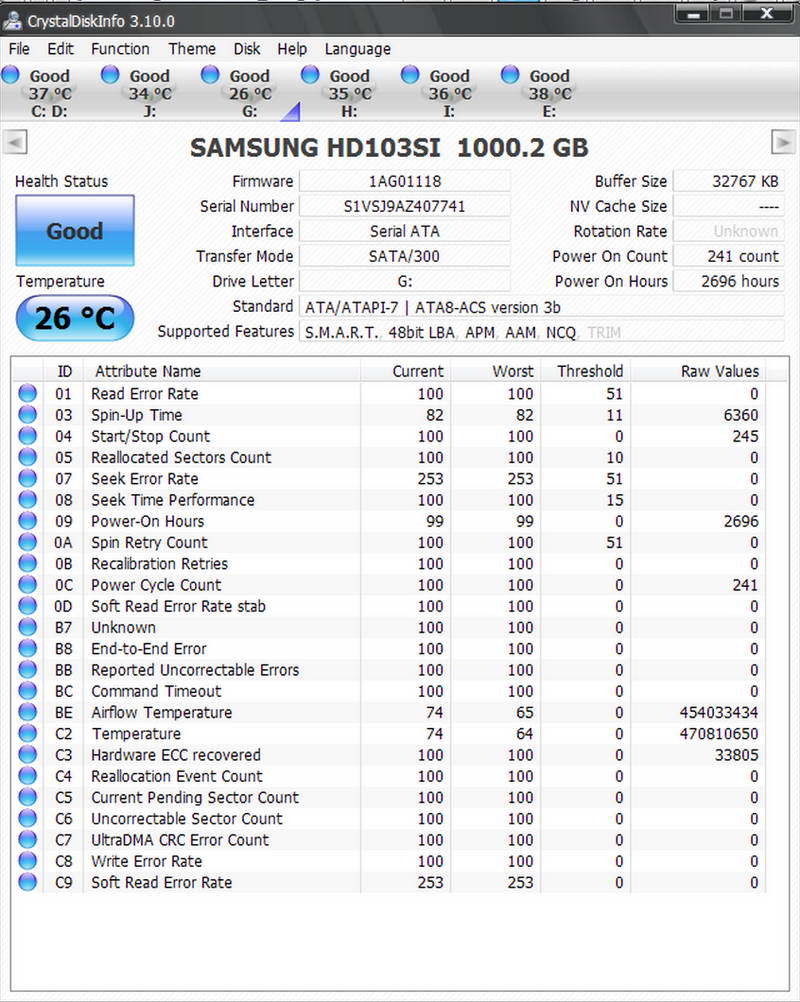
Task: Click the Supported Features field
Action: coord(542,332)
